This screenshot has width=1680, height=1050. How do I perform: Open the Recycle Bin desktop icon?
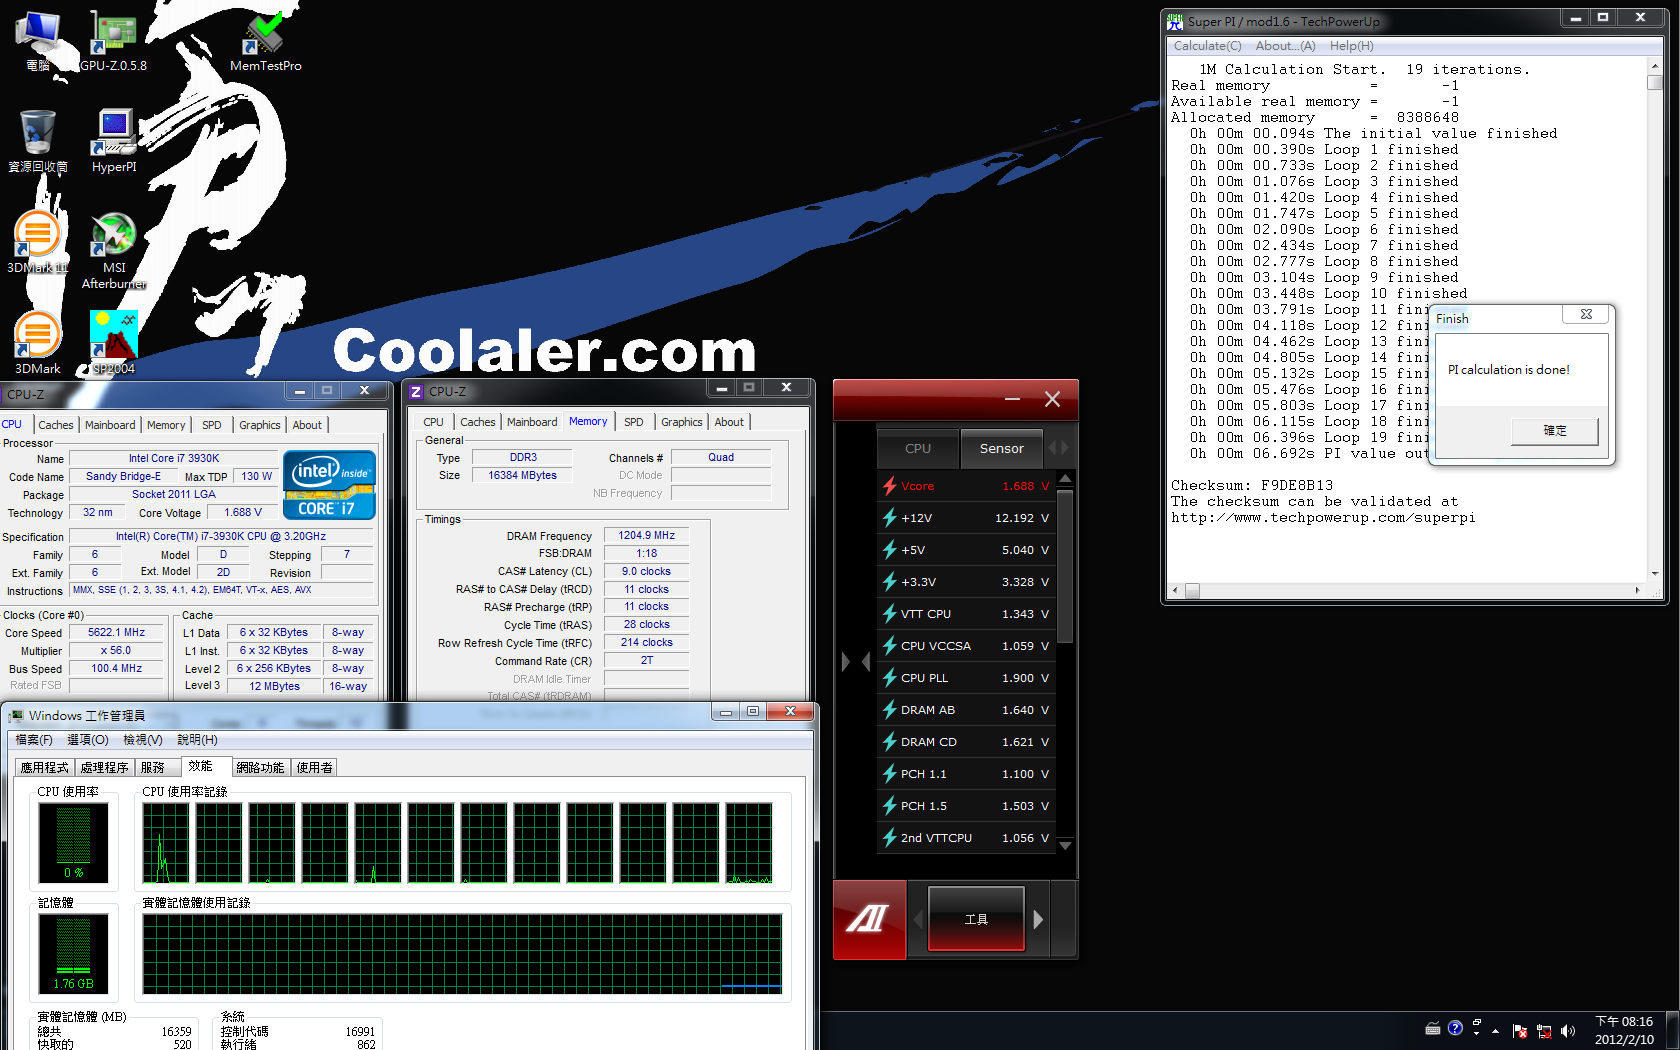pyautogui.click(x=38, y=141)
